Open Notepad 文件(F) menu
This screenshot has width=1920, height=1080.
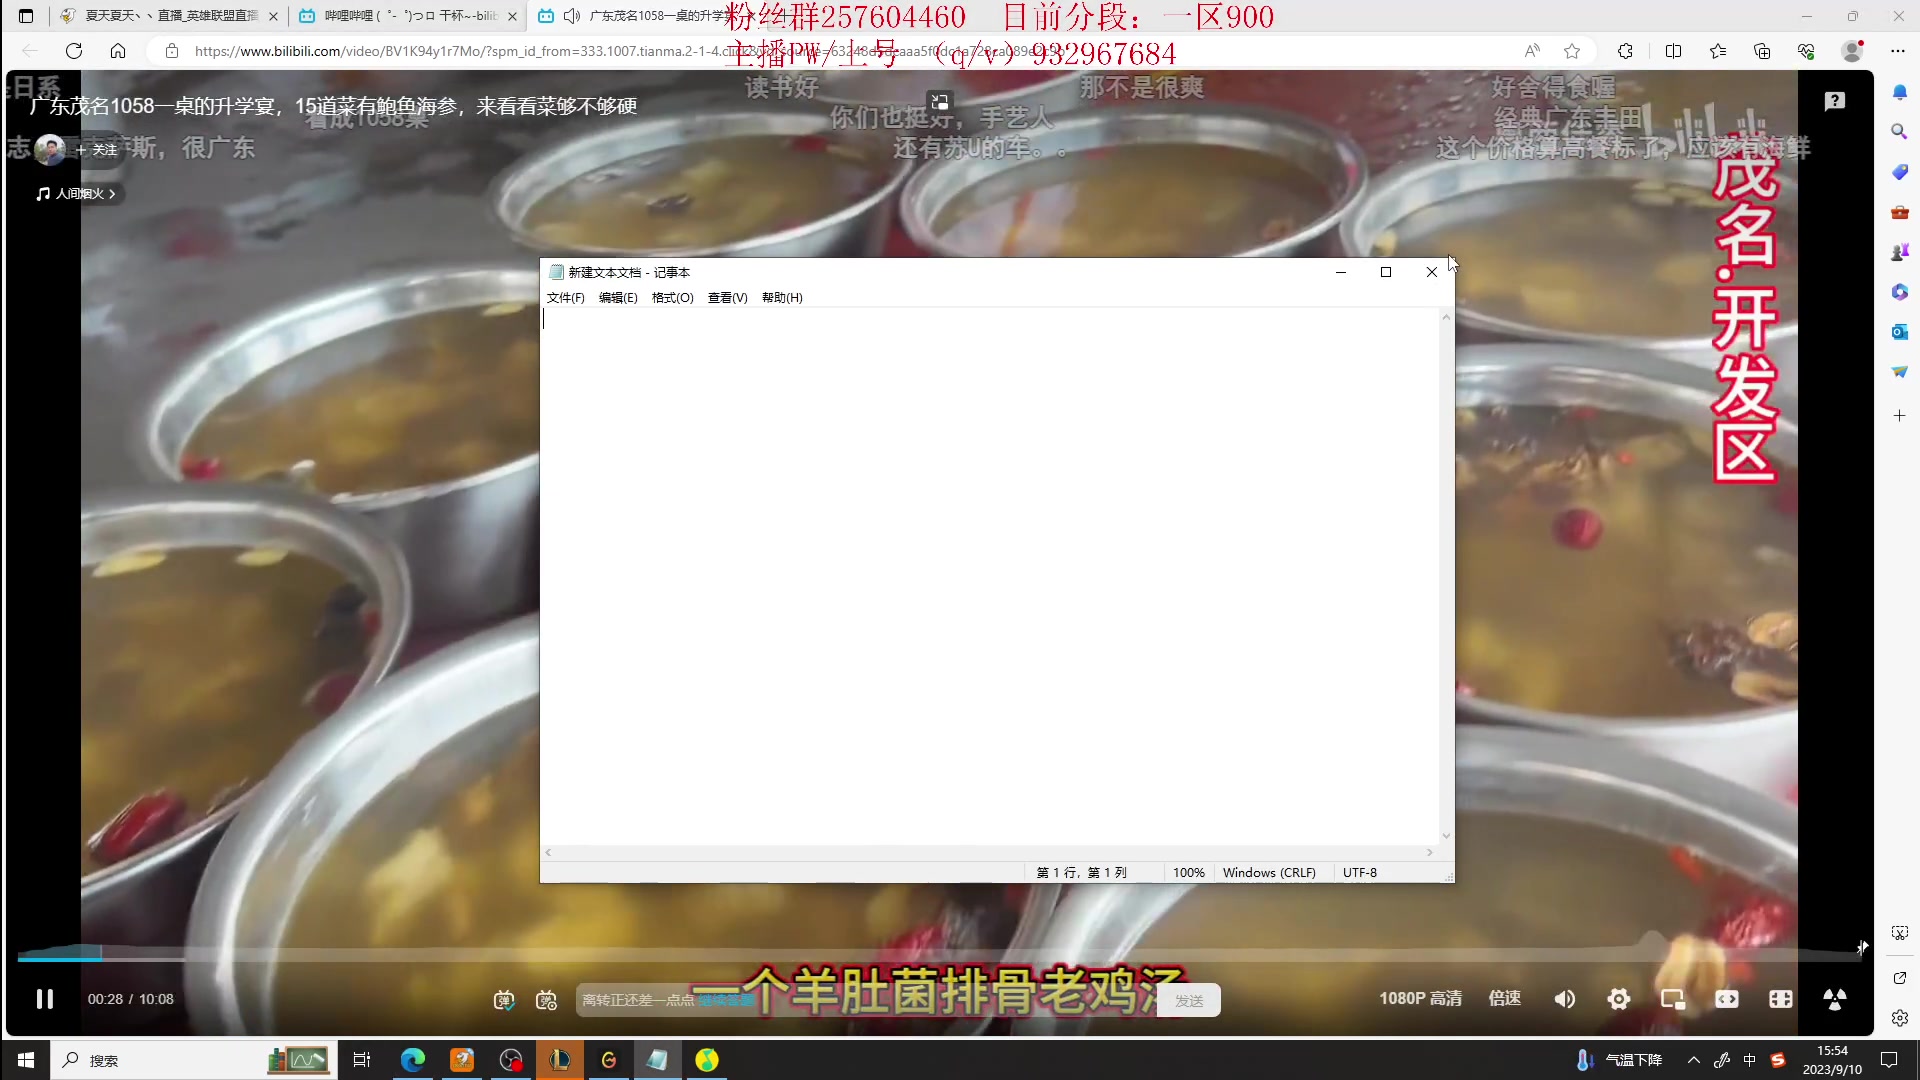point(565,298)
